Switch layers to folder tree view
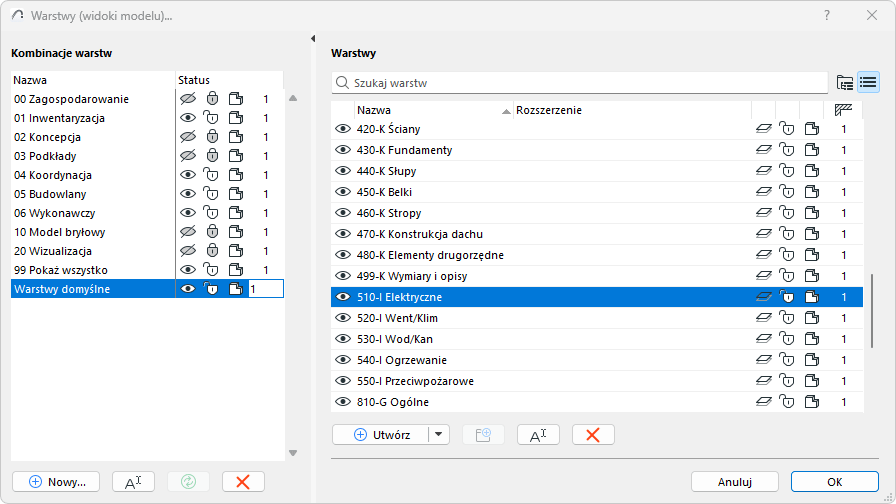This screenshot has width=896, height=504. point(845,83)
